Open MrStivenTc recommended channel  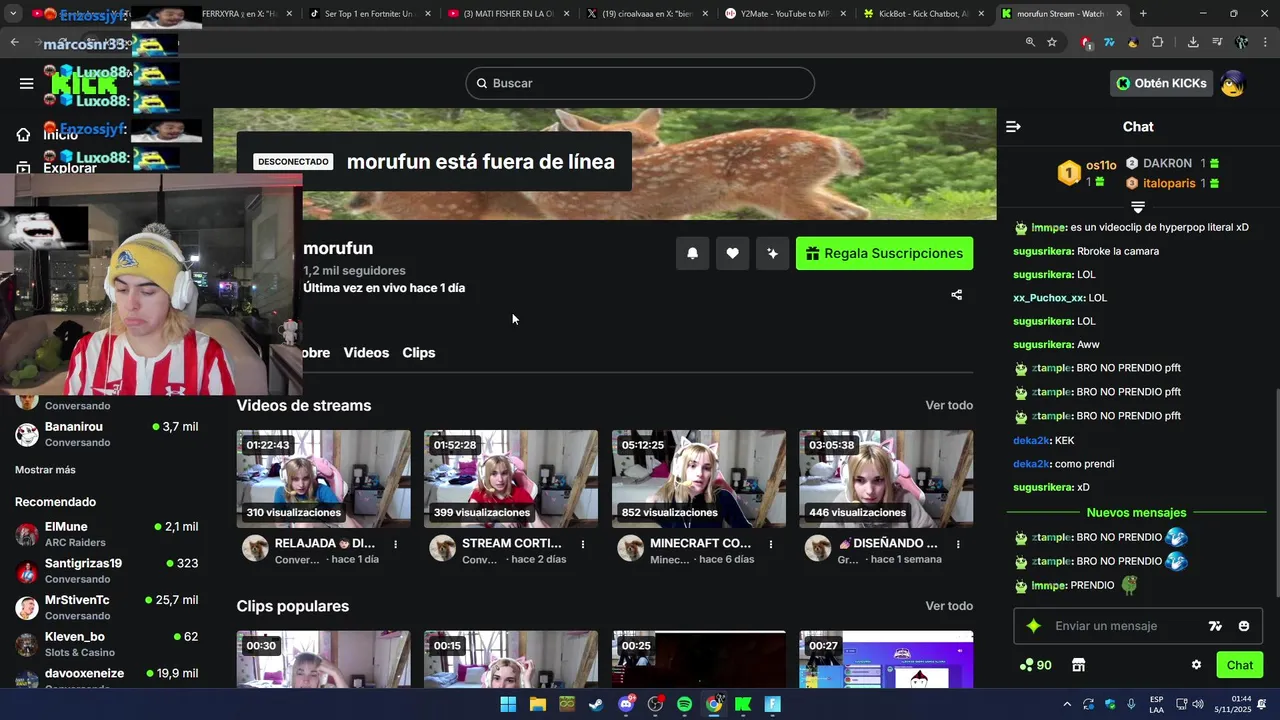(106, 607)
